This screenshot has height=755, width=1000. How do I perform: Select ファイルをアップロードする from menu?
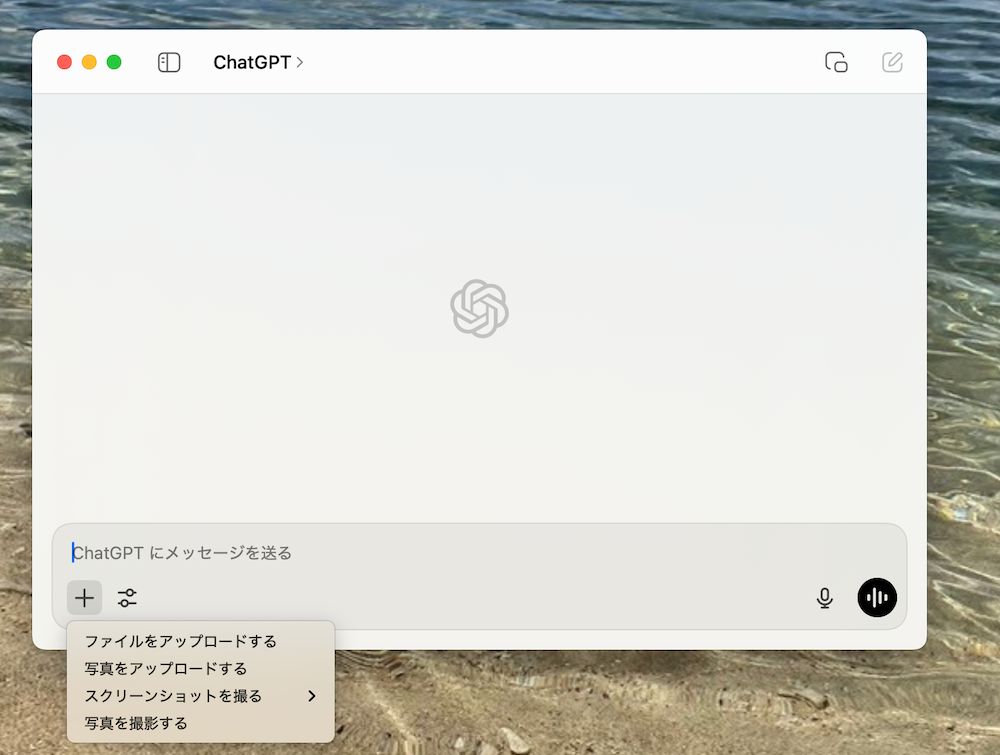click(181, 641)
